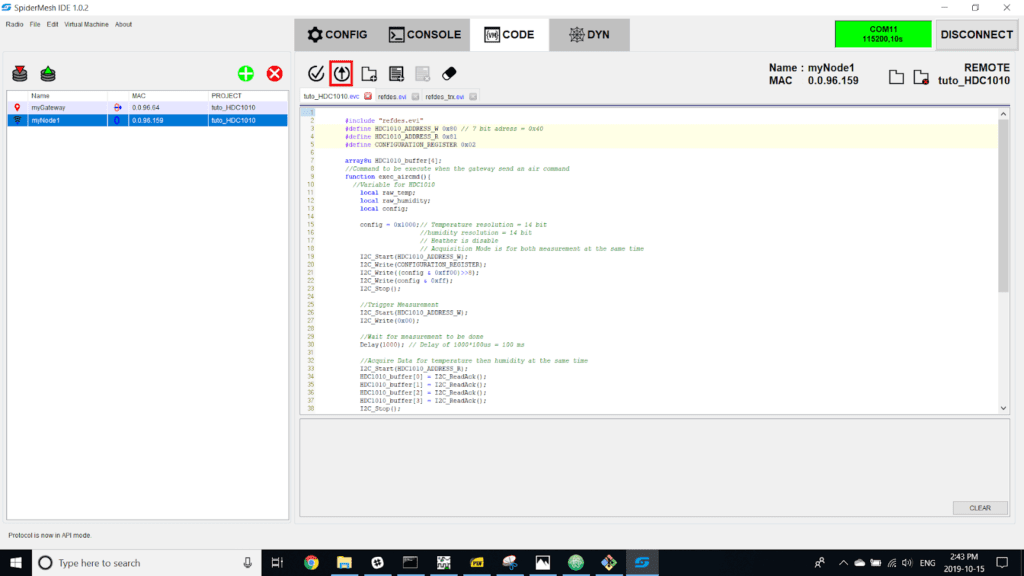Click the myNode1 node type icon
Viewport: 1024px width, 576px height.
(x=17, y=120)
